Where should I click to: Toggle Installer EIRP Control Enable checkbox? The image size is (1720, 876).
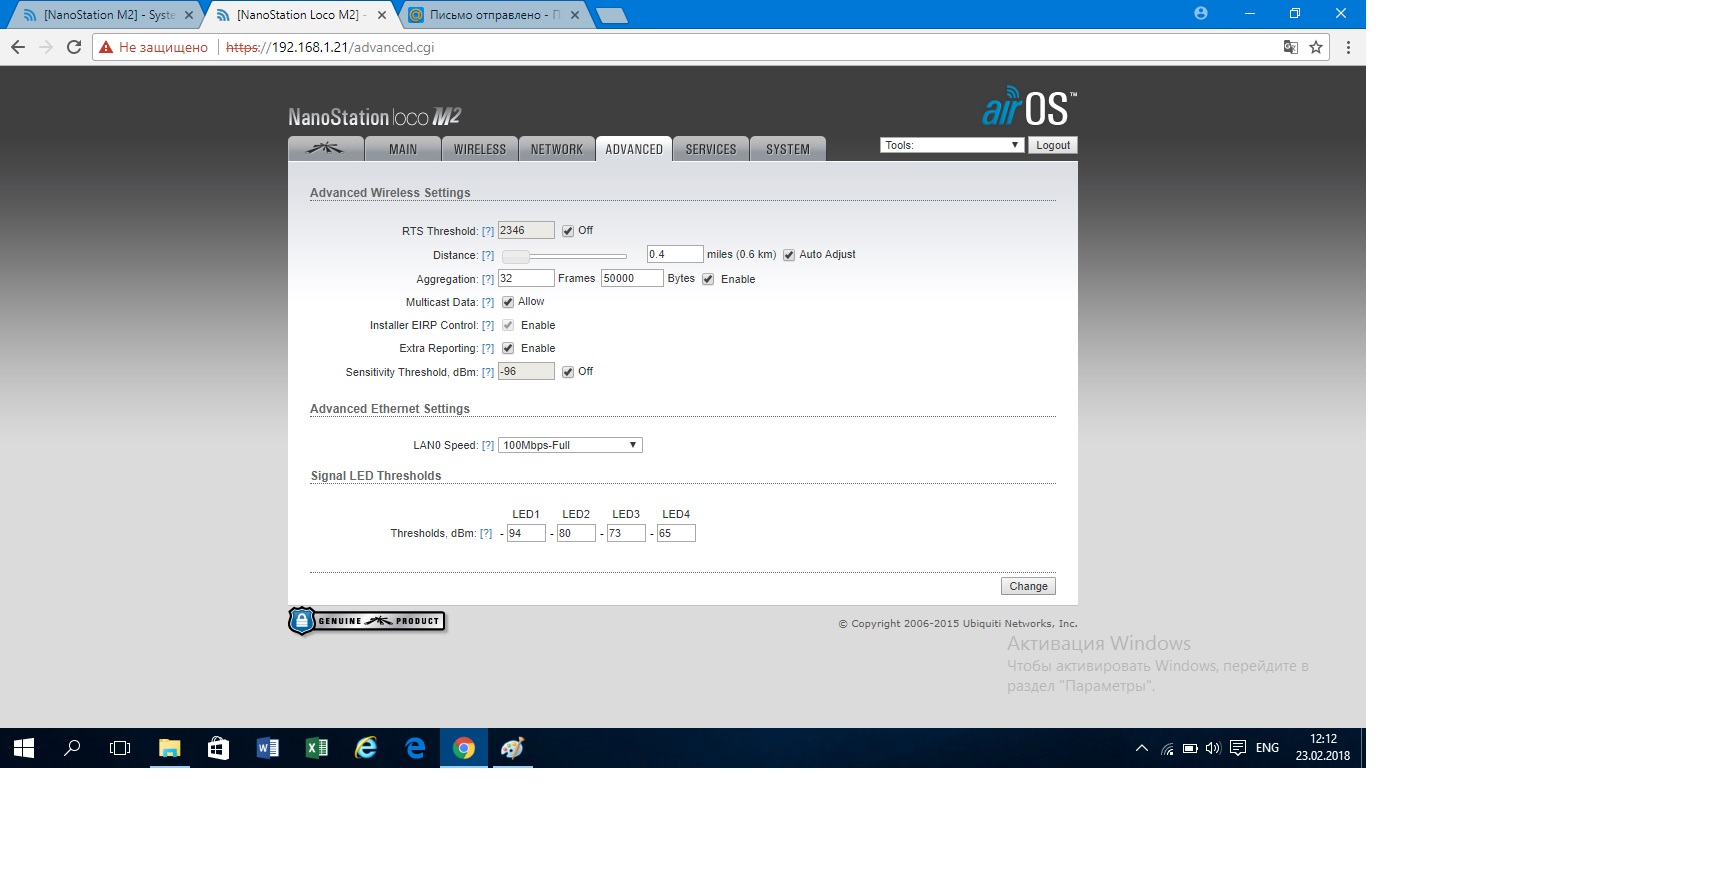point(508,325)
